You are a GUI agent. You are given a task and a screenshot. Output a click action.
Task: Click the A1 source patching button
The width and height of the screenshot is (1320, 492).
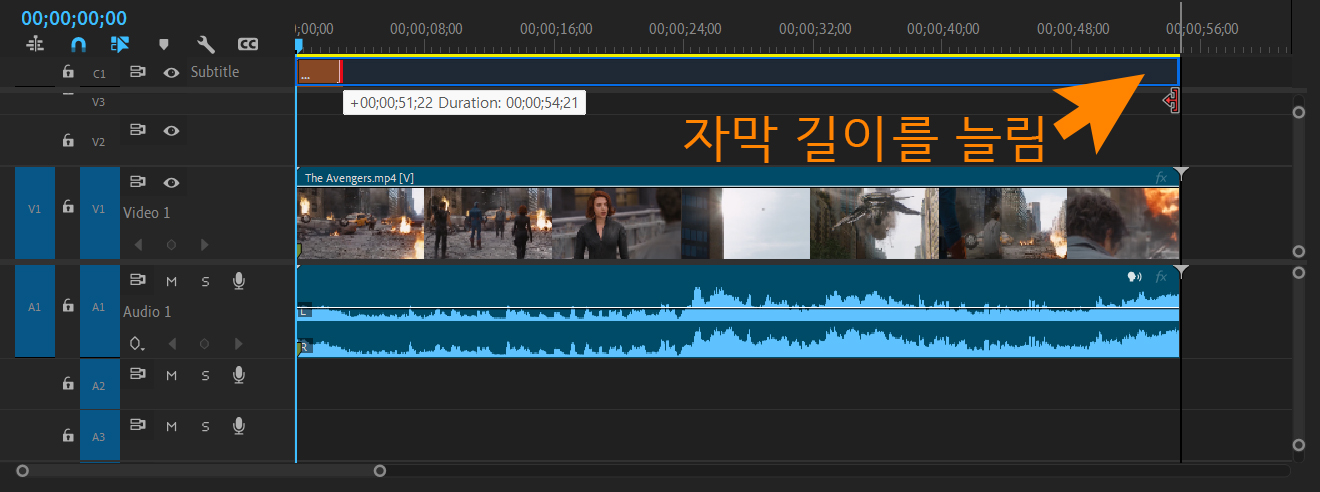coord(35,309)
